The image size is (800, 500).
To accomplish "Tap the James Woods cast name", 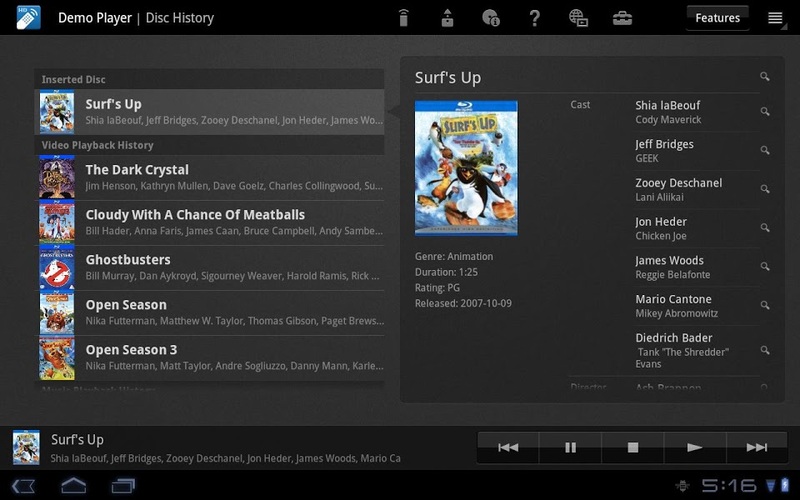I will [669, 261].
